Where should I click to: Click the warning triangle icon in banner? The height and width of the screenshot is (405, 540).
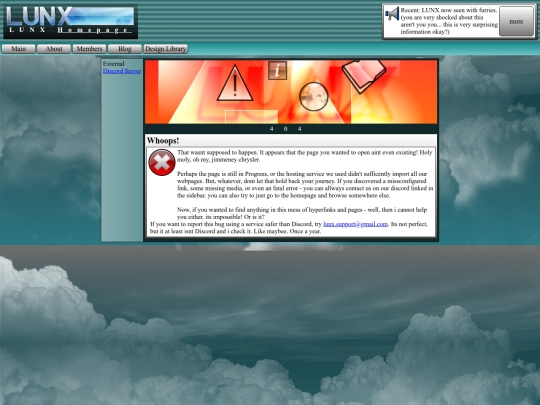[235, 83]
